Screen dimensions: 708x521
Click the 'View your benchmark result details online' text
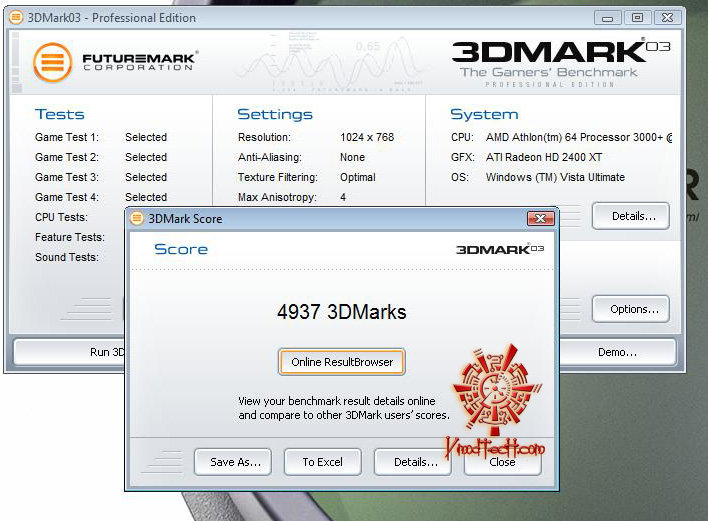point(337,401)
